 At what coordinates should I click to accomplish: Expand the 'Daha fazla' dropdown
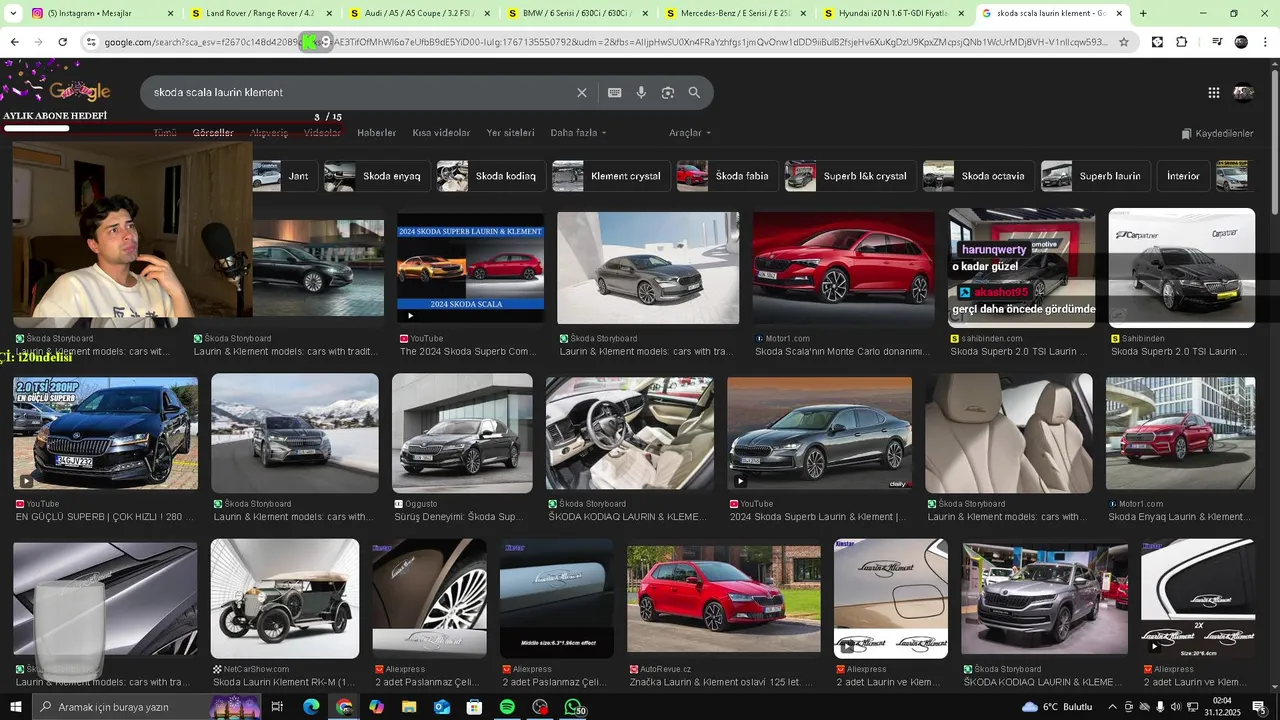pyautogui.click(x=578, y=132)
